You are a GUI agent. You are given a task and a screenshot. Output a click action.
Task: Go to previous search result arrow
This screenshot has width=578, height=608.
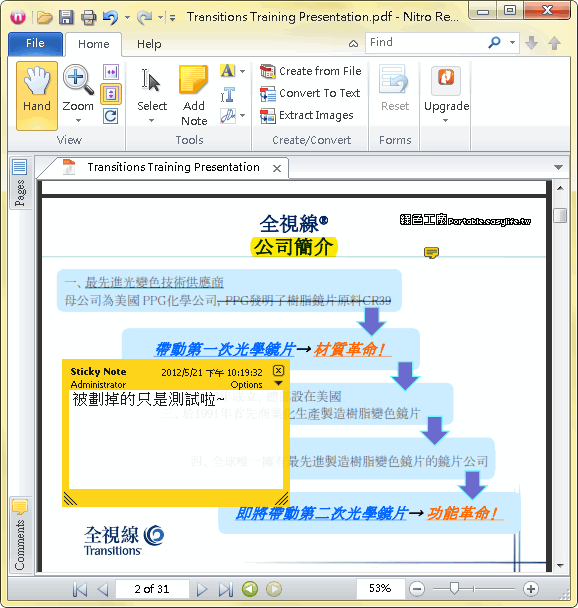555,43
